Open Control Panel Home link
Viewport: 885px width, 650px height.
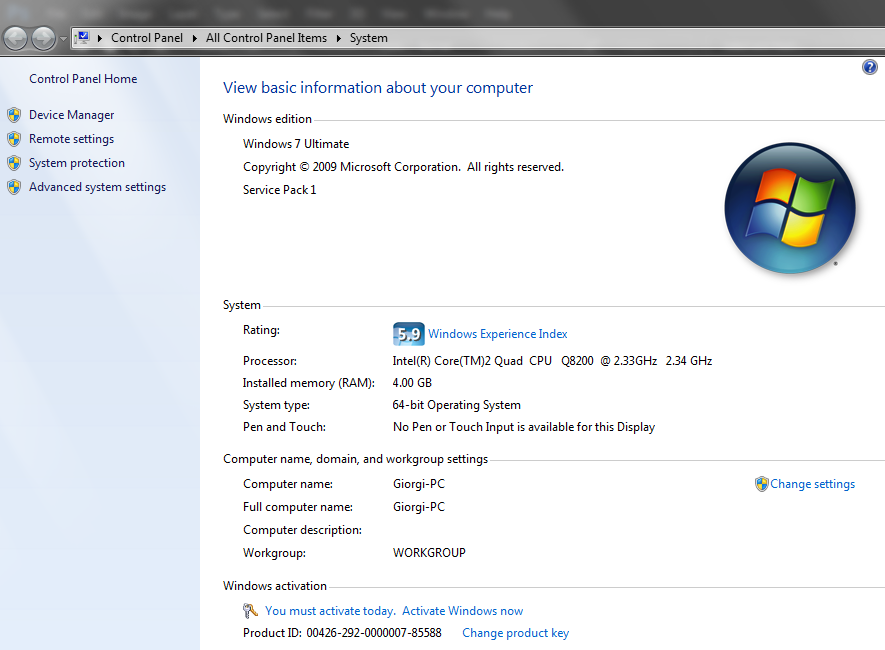pos(83,79)
